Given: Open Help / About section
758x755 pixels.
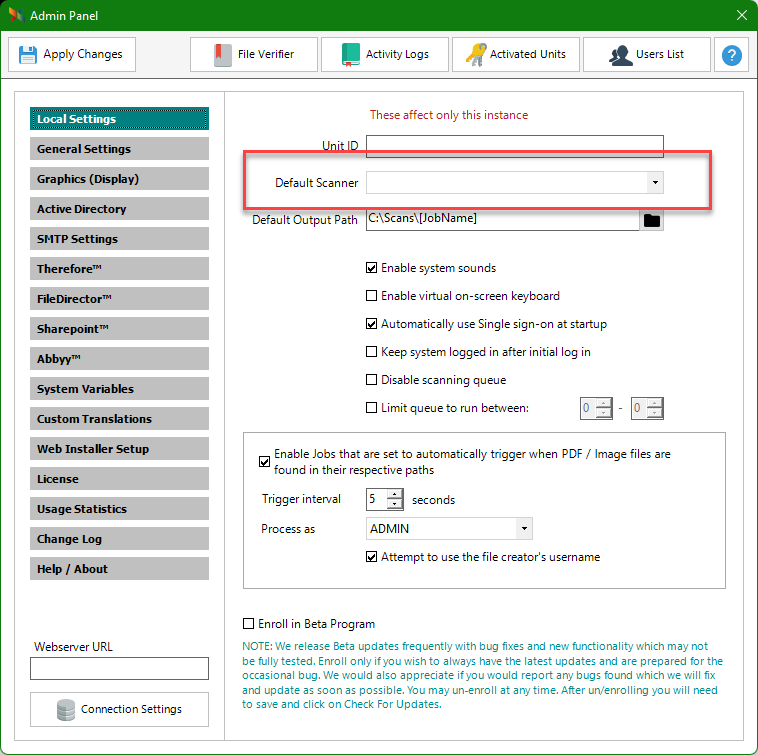Looking at the screenshot, I should pyautogui.click(x=119, y=568).
